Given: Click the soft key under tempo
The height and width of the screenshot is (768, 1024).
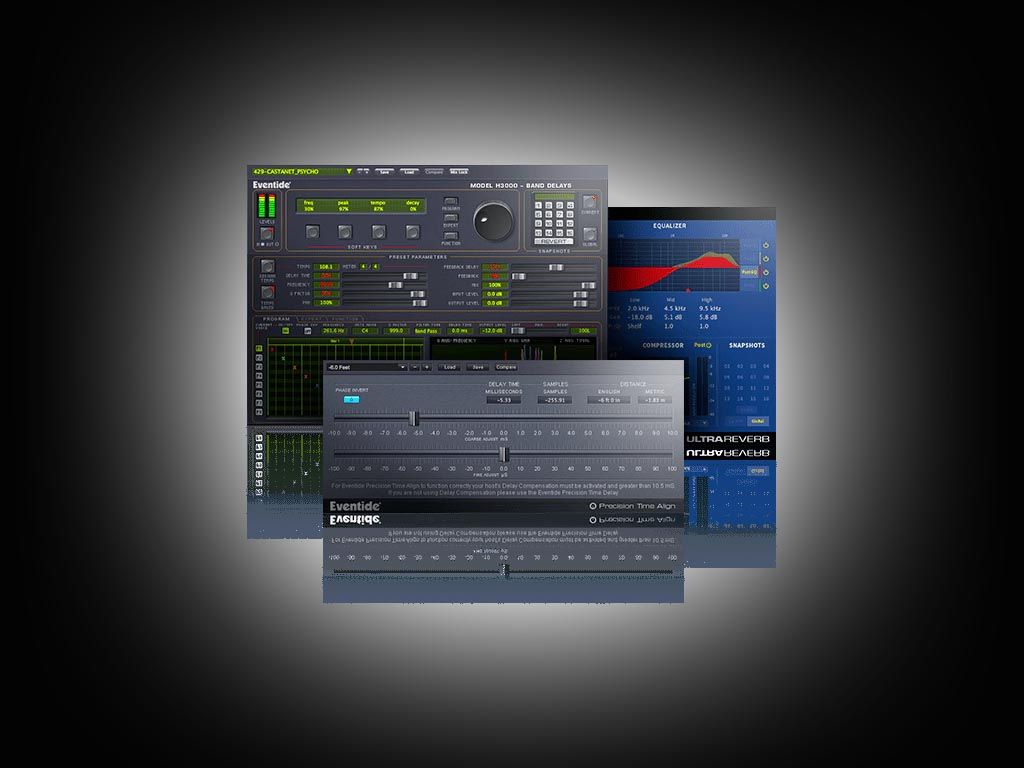Looking at the screenshot, I should tap(379, 232).
